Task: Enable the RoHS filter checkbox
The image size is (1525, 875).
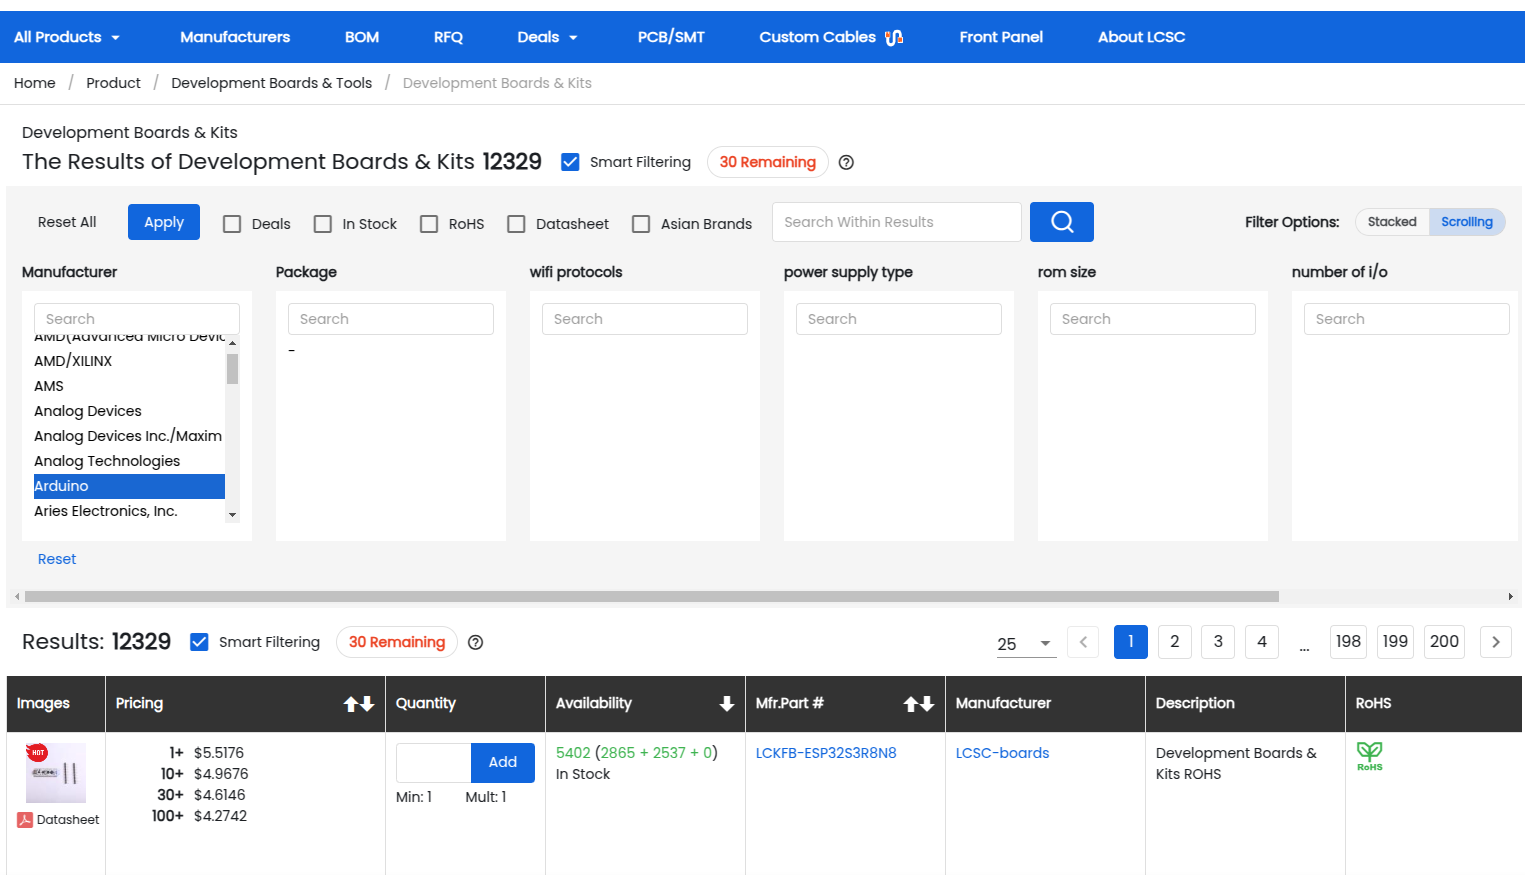Action: click(x=429, y=224)
